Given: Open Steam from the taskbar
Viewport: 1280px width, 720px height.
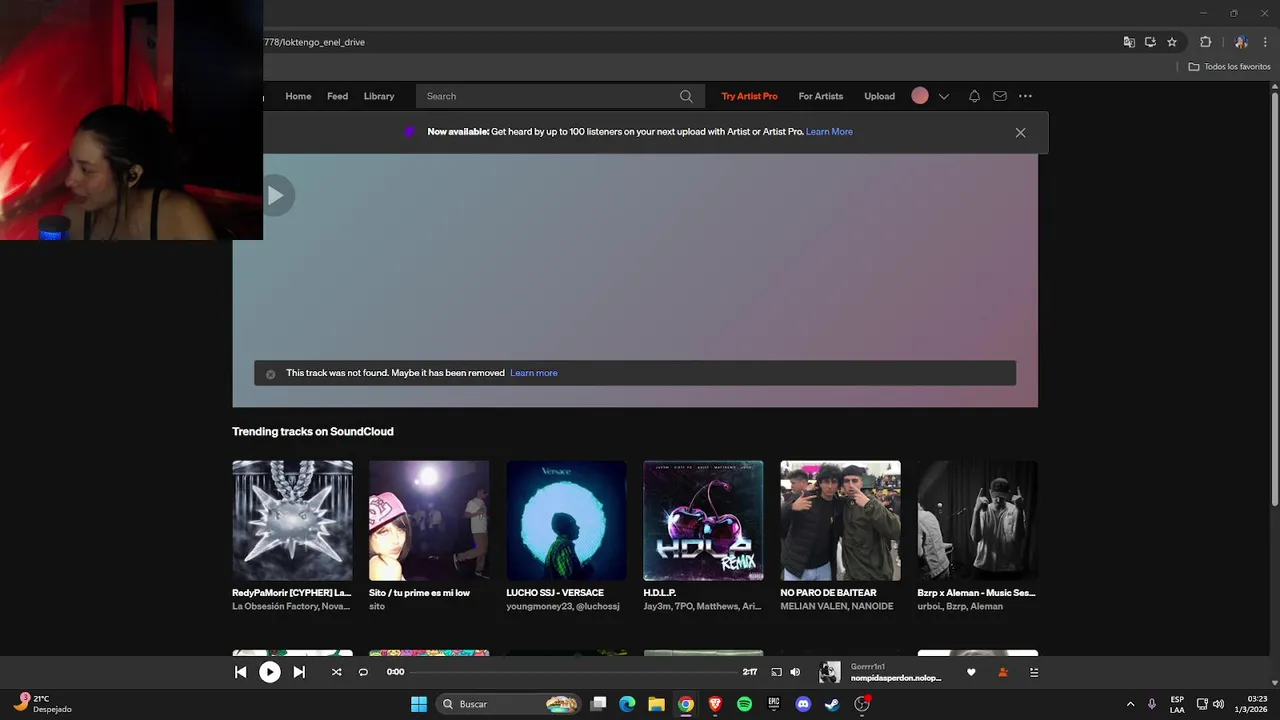Looking at the screenshot, I should pyautogui.click(x=832, y=704).
